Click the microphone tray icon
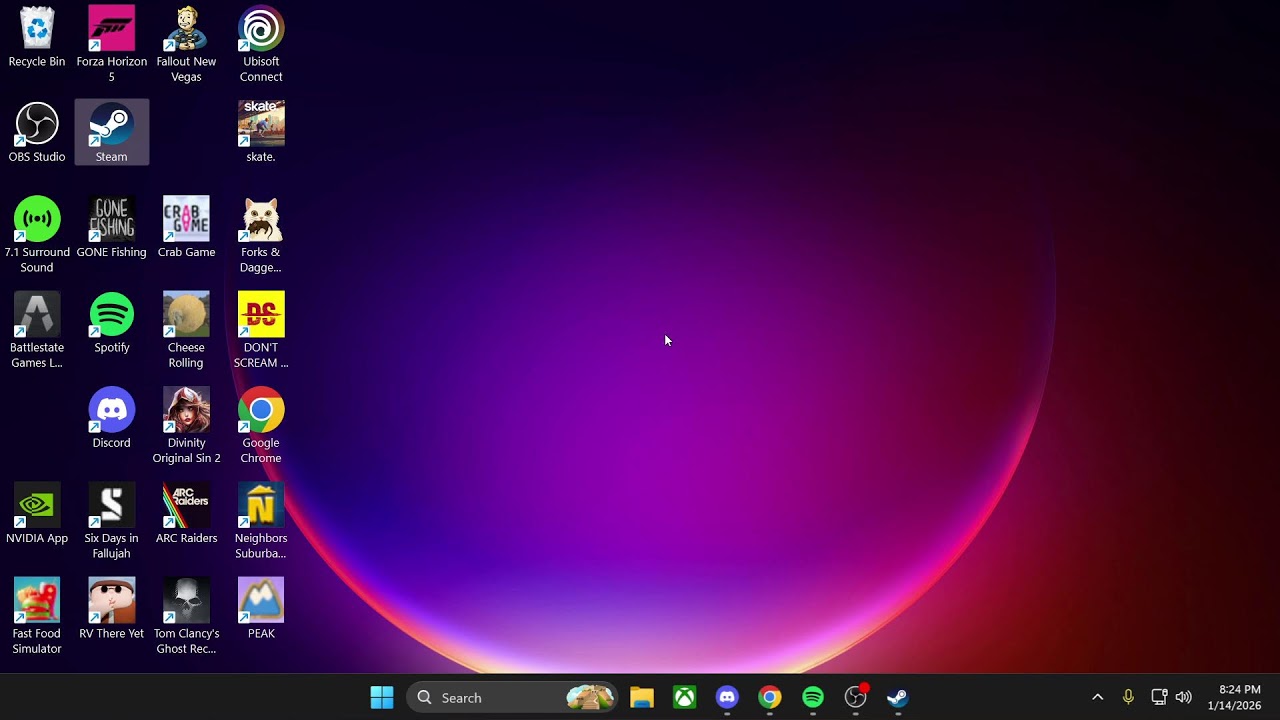This screenshot has height=720, width=1280. (1128, 697)
